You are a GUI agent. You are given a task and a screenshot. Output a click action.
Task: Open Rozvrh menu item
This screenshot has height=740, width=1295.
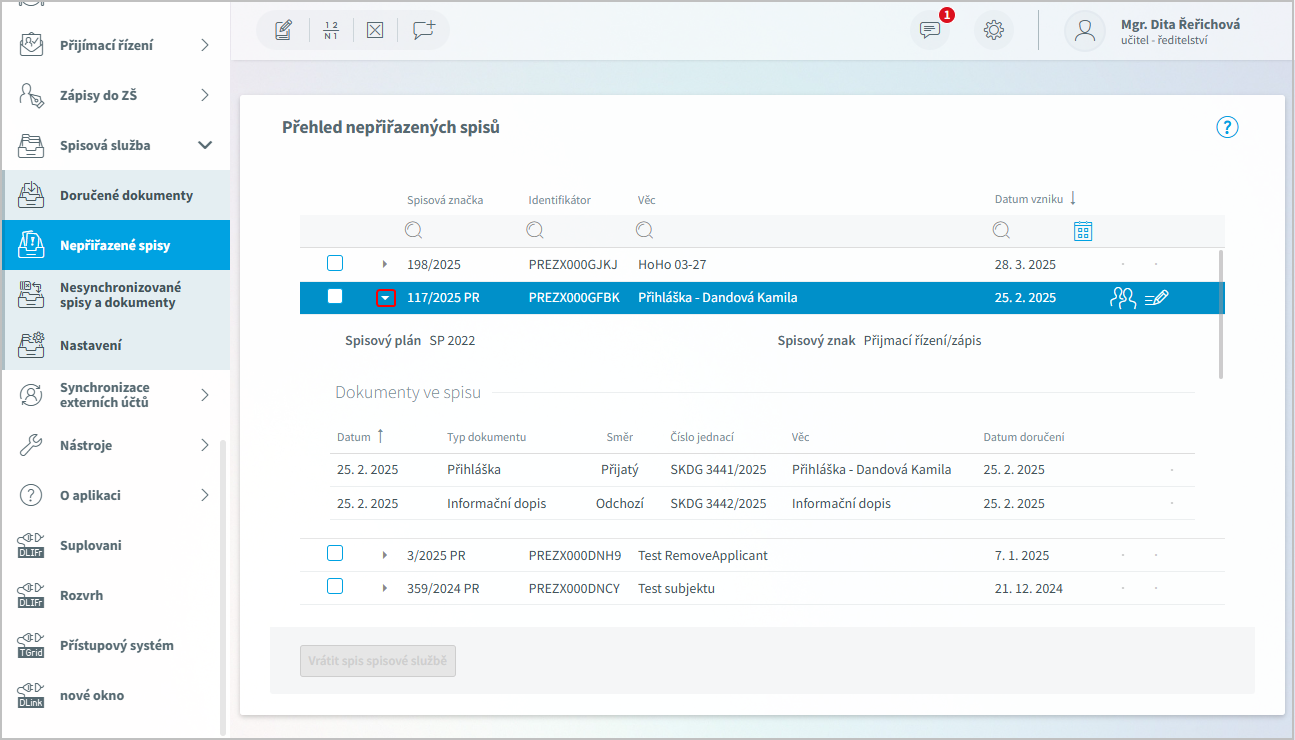(x=115, y=595)
